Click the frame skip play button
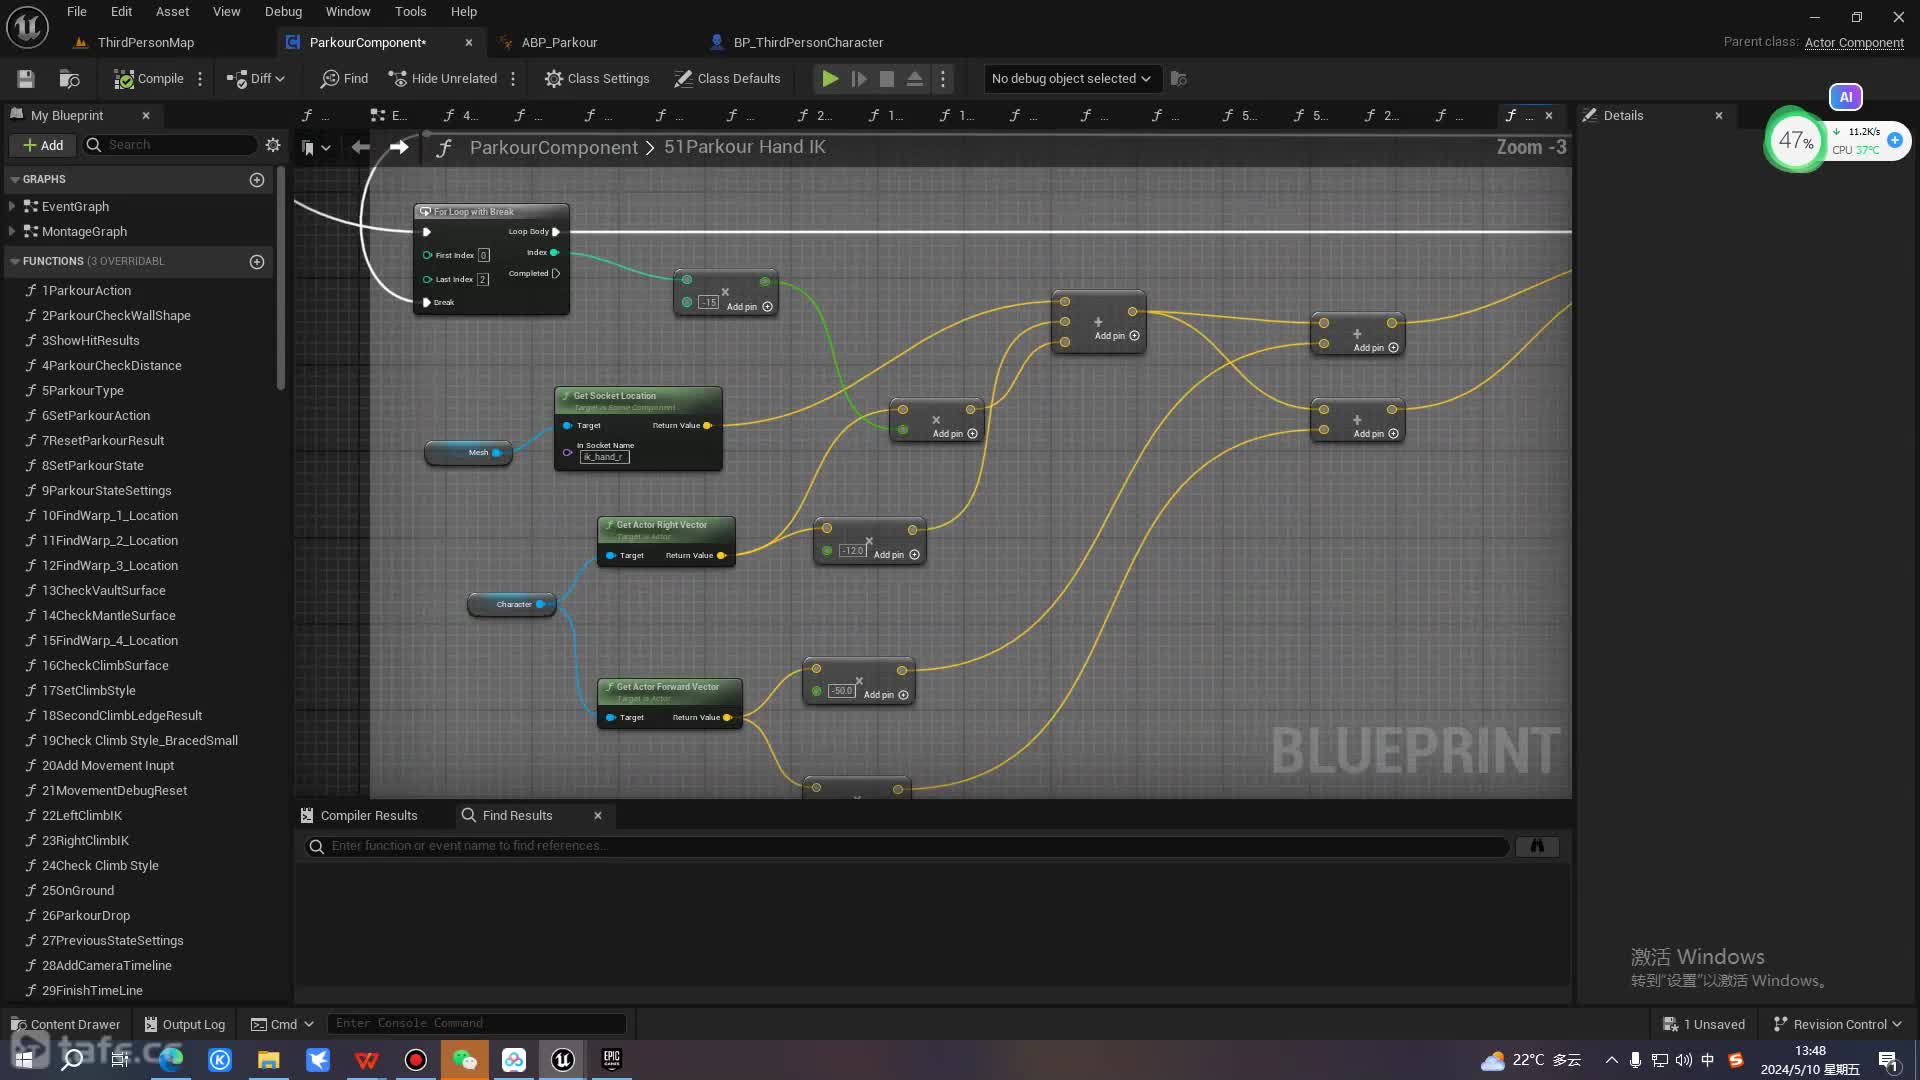The image size is (1920, 1080). pos(859,78)
